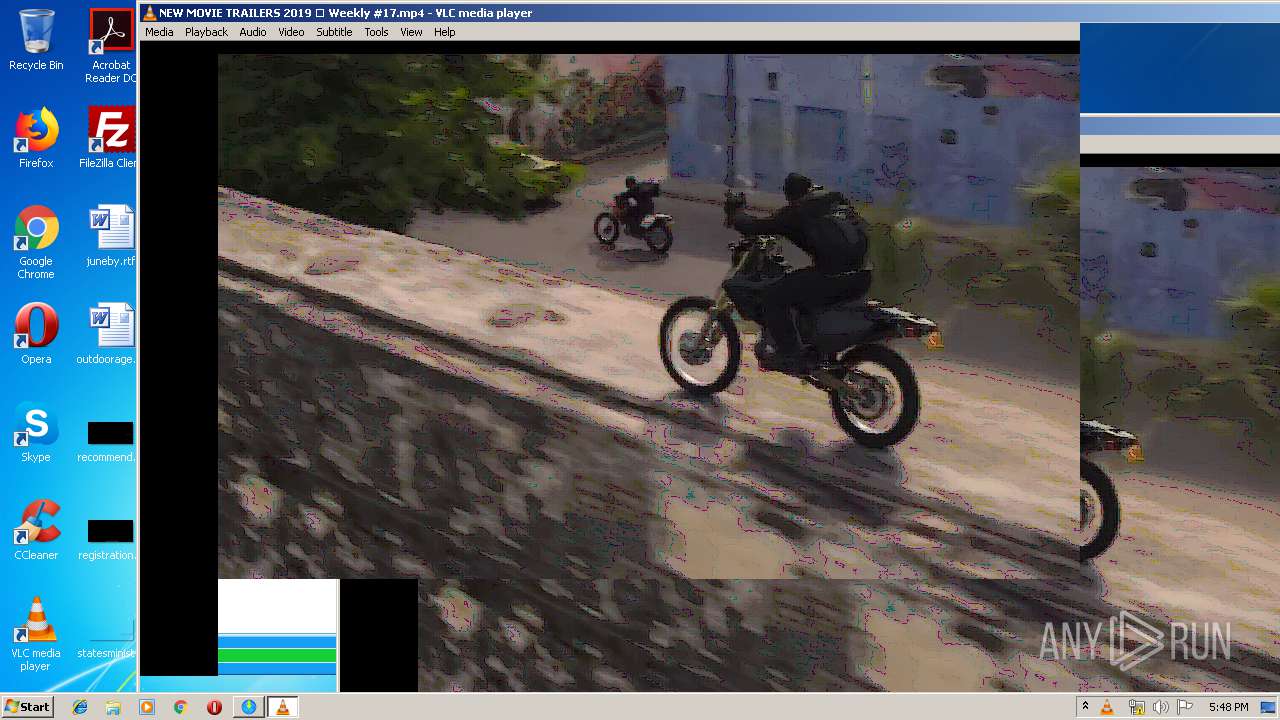Open the Tools menu

tap(376, 32)
